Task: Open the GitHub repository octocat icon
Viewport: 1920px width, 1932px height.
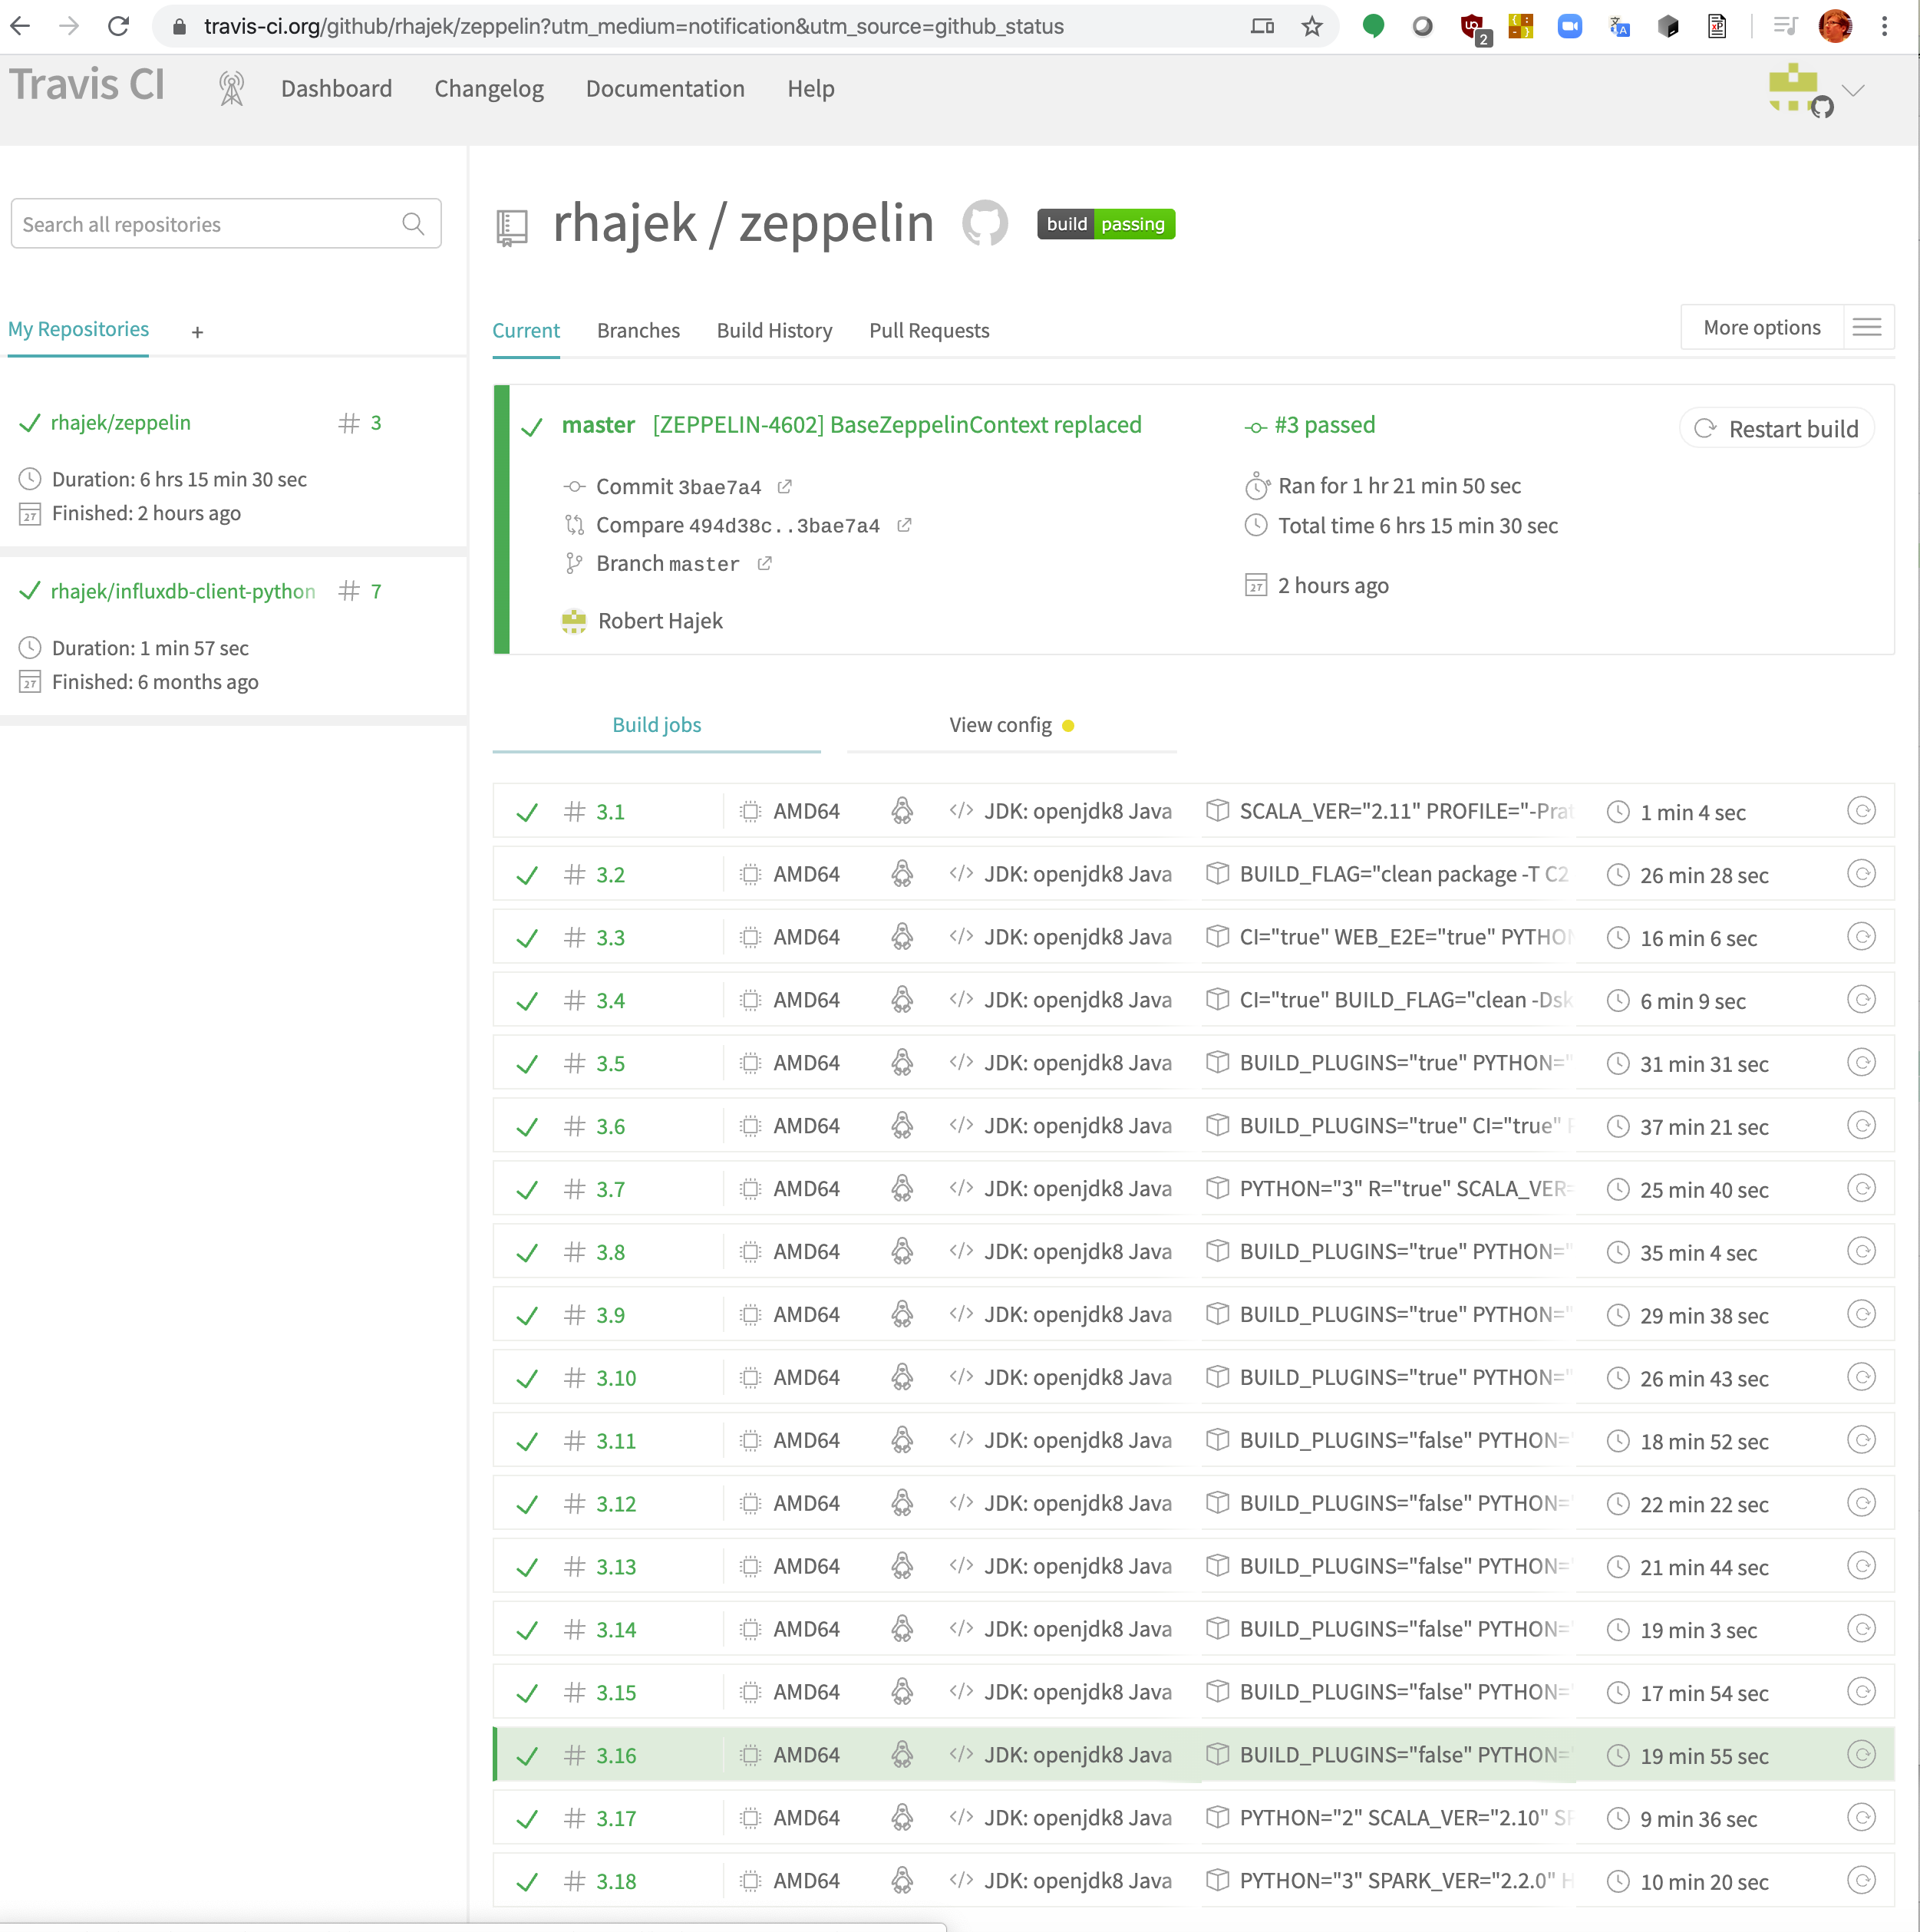Action: (985, 223)
